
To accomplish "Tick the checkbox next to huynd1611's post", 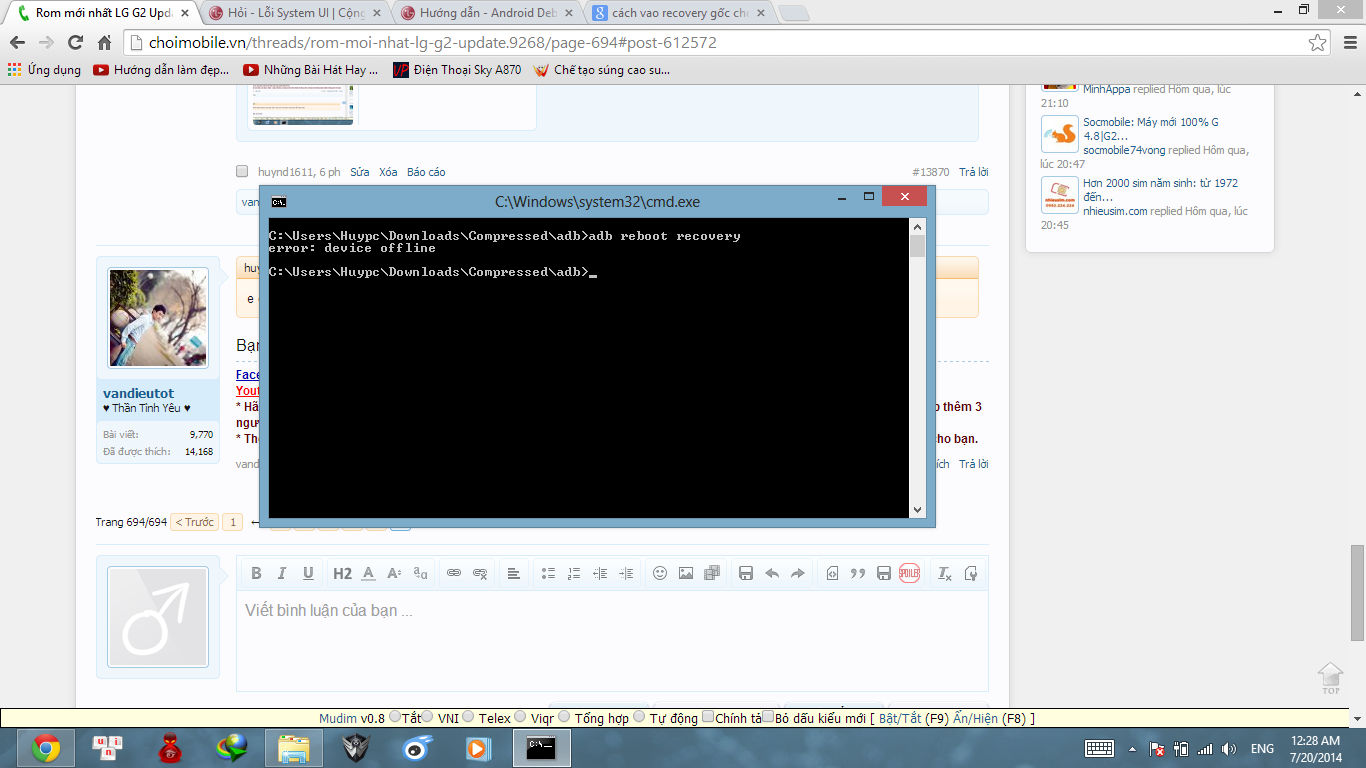I will (242, 171).
